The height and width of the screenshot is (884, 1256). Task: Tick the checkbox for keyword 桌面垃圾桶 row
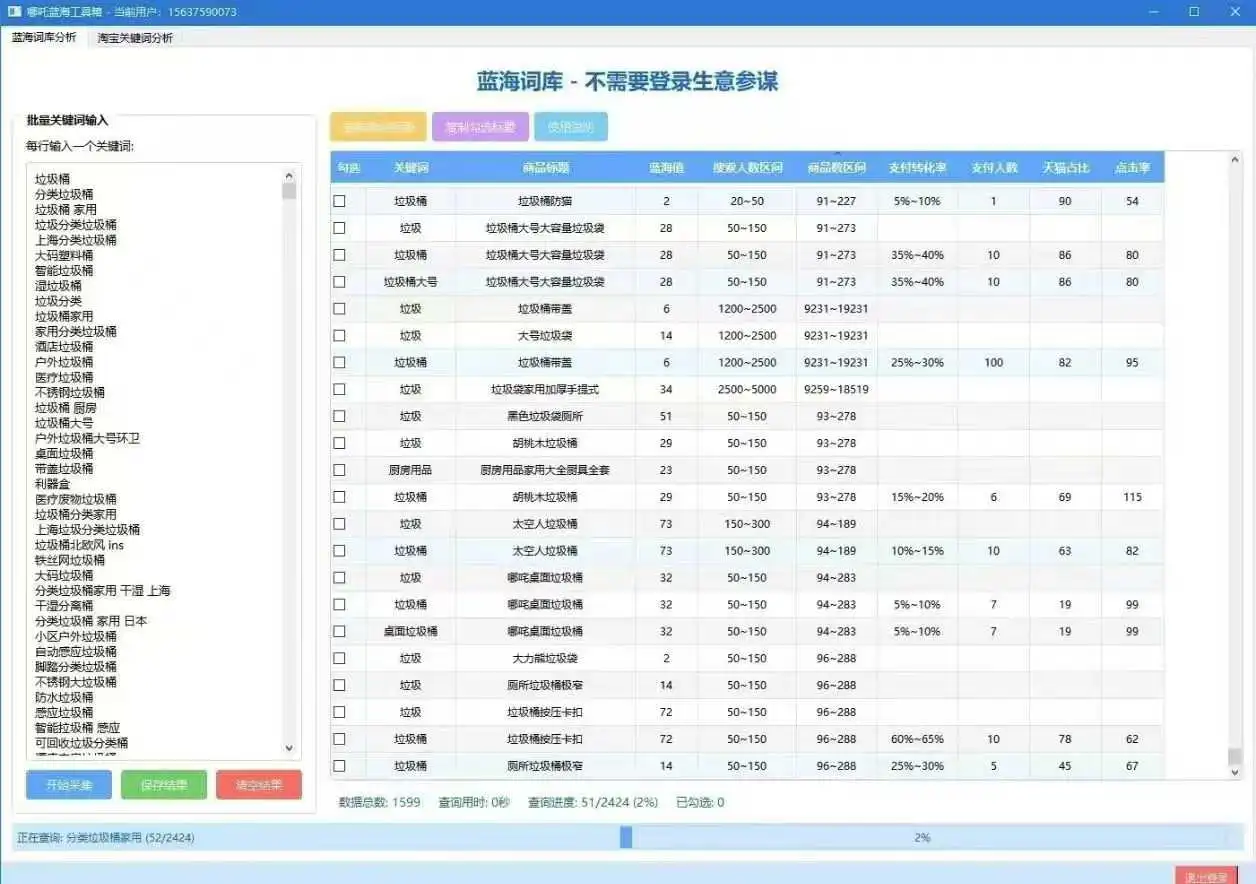click(339, 631)
